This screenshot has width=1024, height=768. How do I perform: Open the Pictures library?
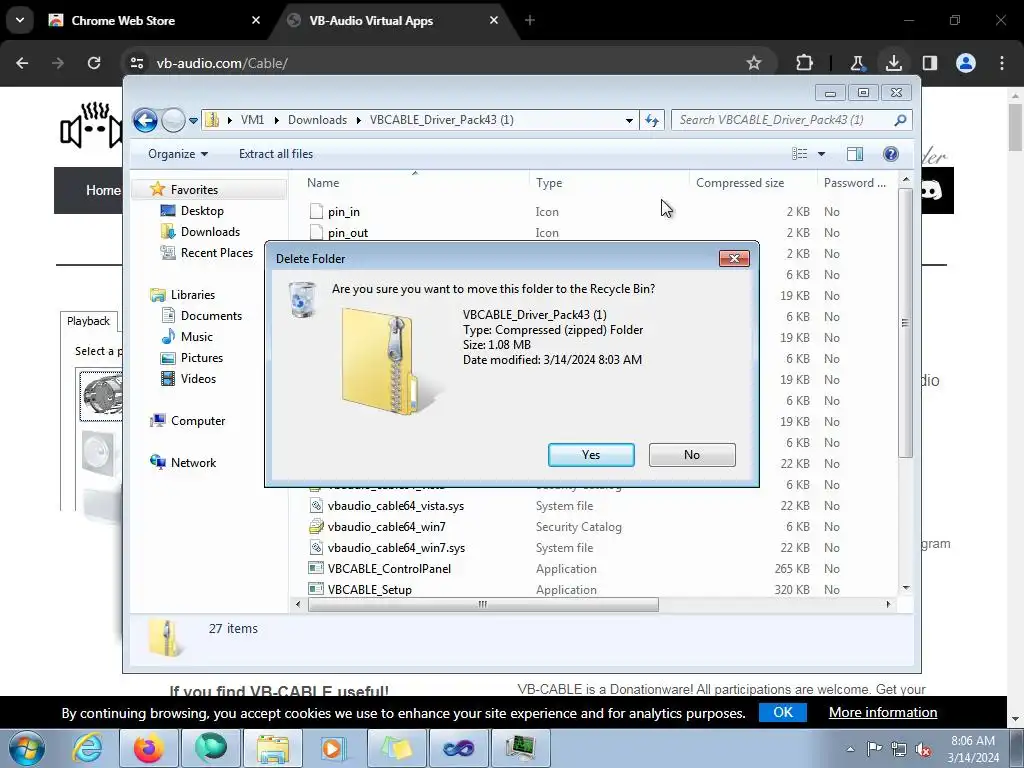coord(202,358)
